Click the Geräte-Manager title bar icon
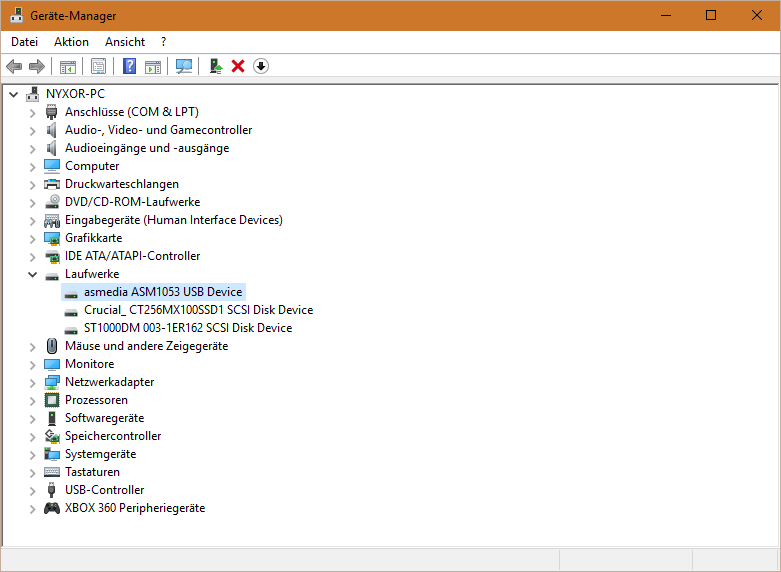781x572 pixels. click(16, 15)
